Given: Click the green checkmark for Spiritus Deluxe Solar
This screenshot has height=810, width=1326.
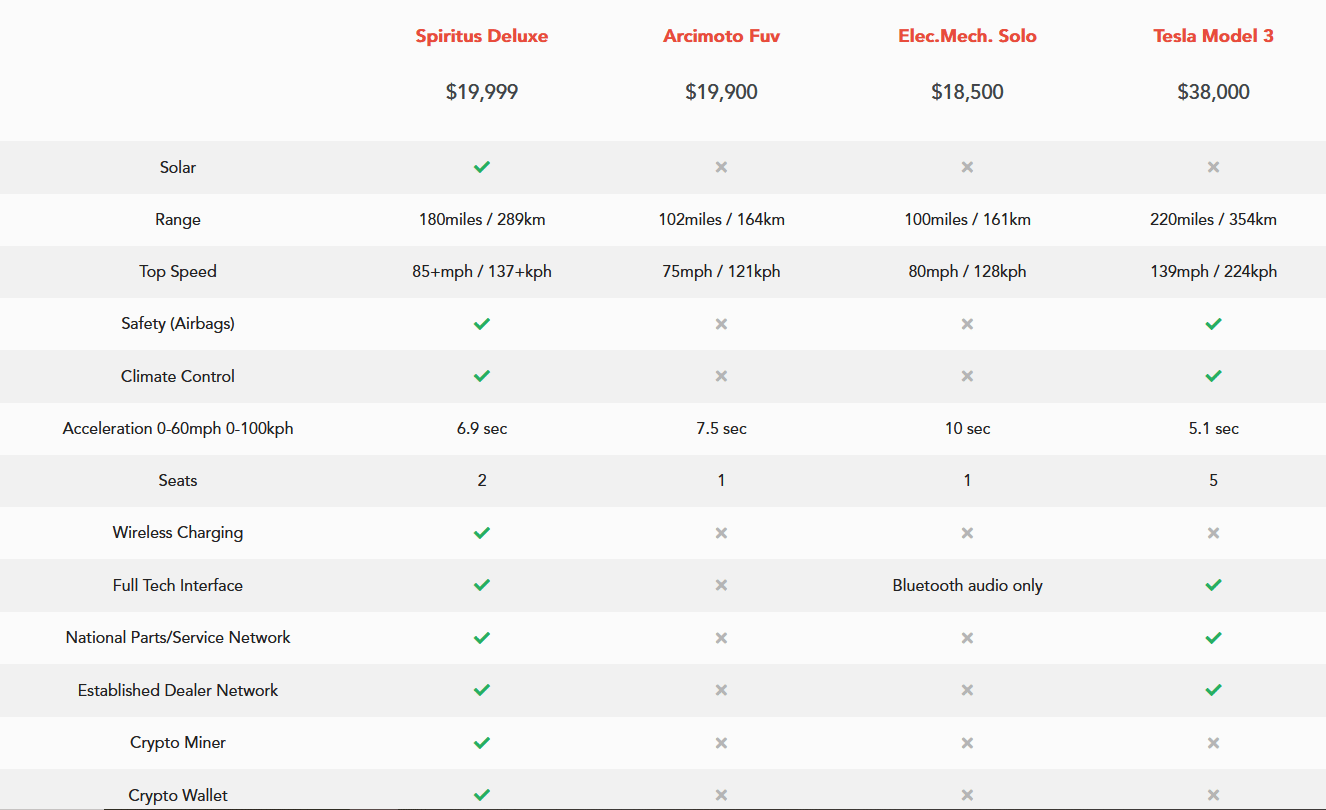Looking at the screenshot, I should (x=482, y=167).
